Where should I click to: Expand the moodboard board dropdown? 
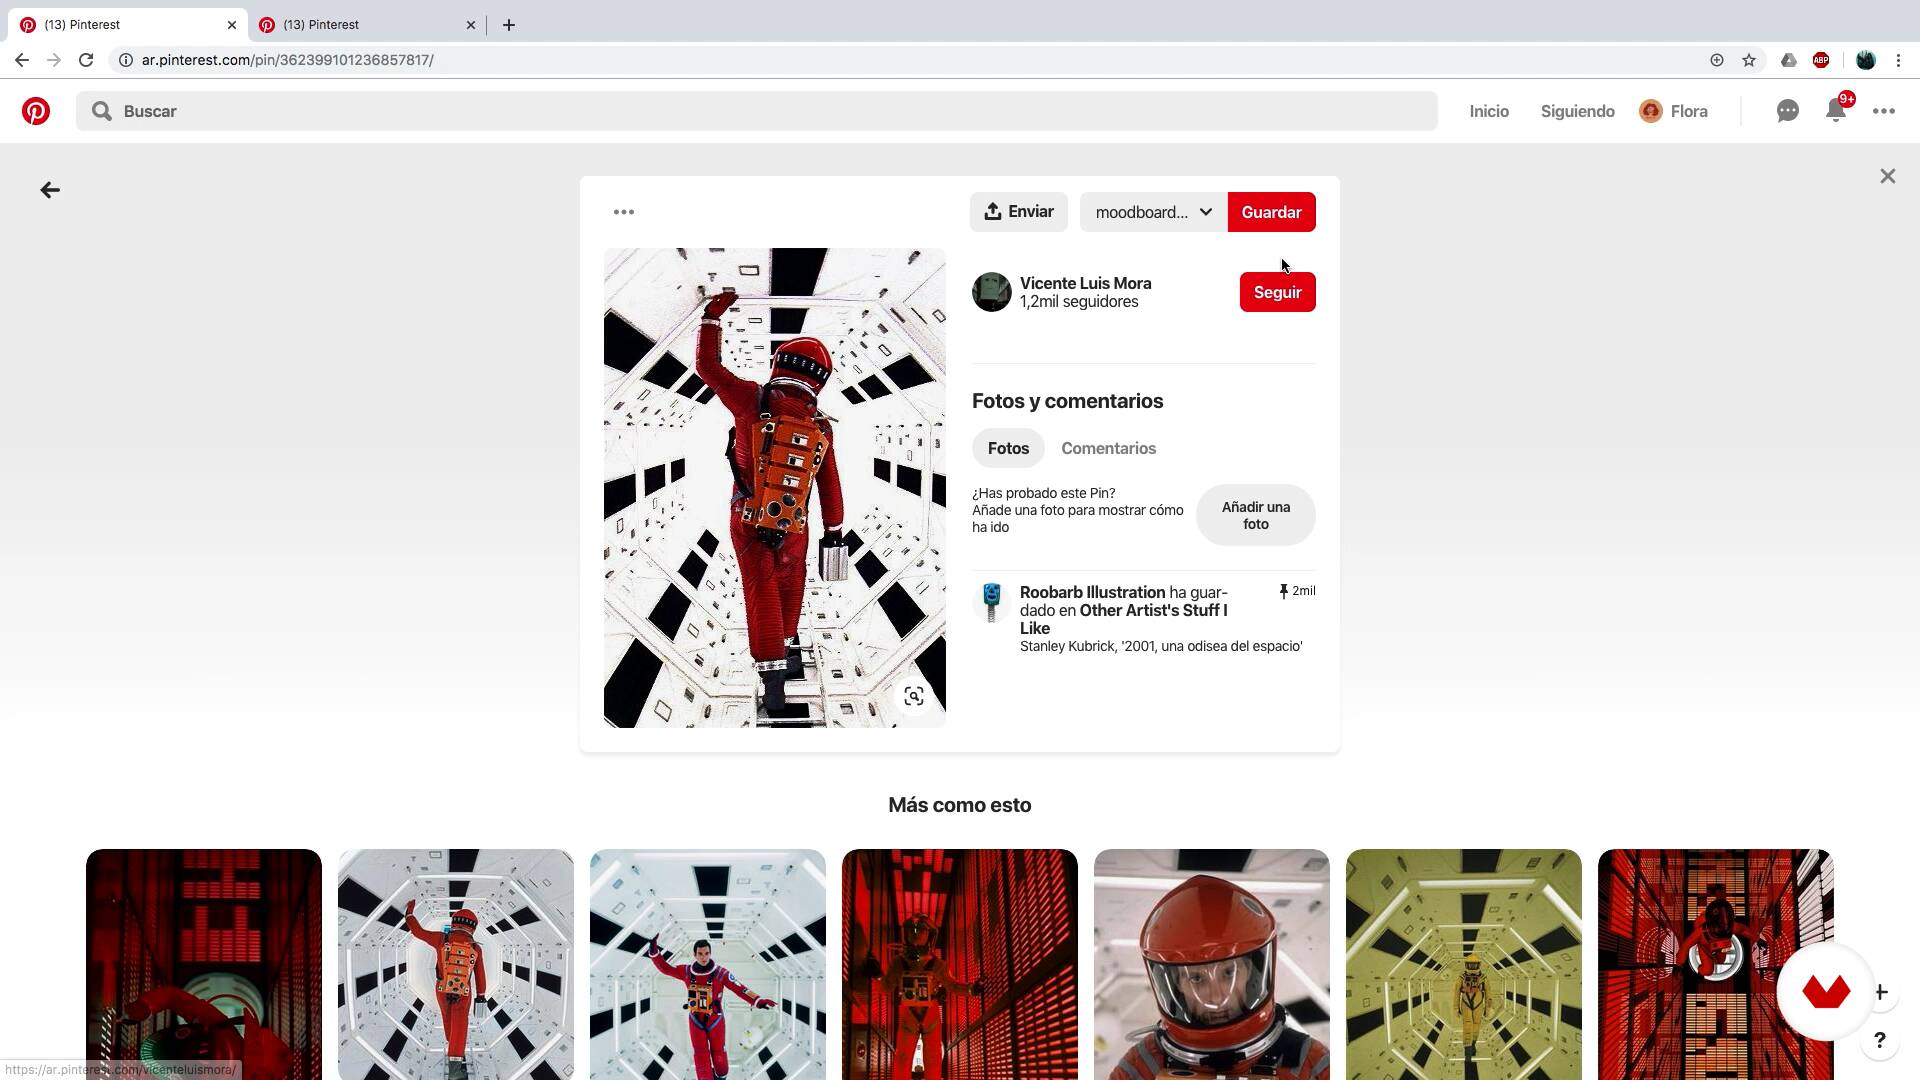tap(1154, 212)
